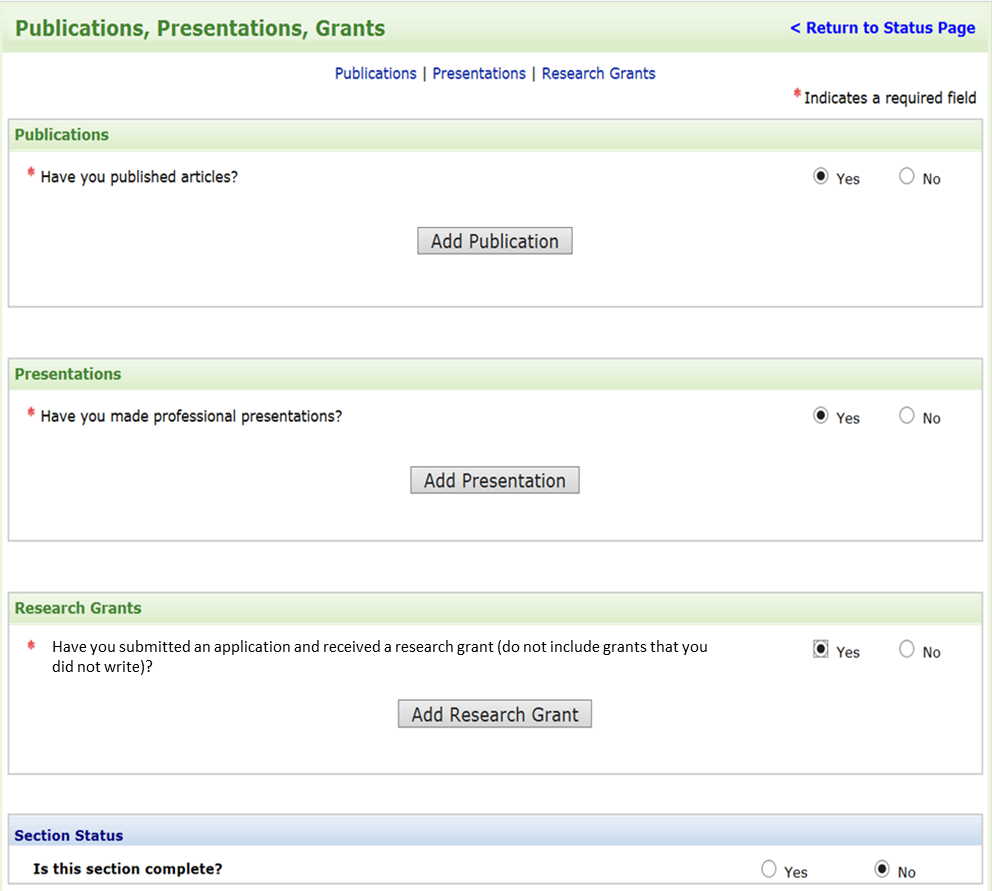Go to Research Grants top navigation link
The image size is (992, 891).
click(599, 74)
